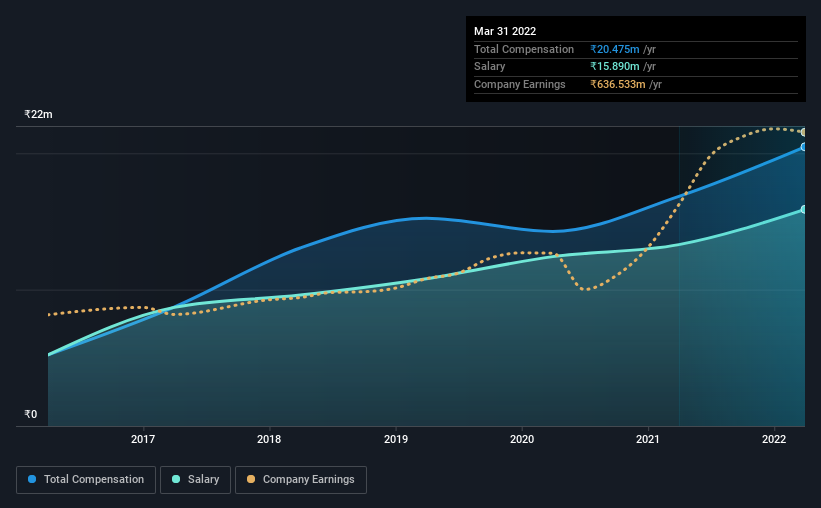Screen dimensions: 821x508
Task: Click the Mar 31 2022 tooltip date
Action: coord(505,31)
